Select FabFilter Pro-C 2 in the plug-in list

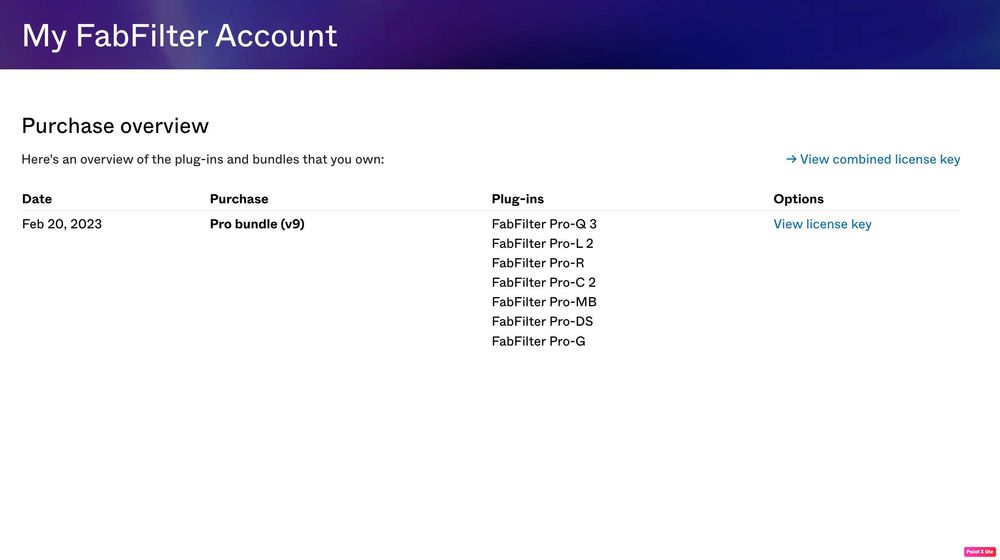543,282
